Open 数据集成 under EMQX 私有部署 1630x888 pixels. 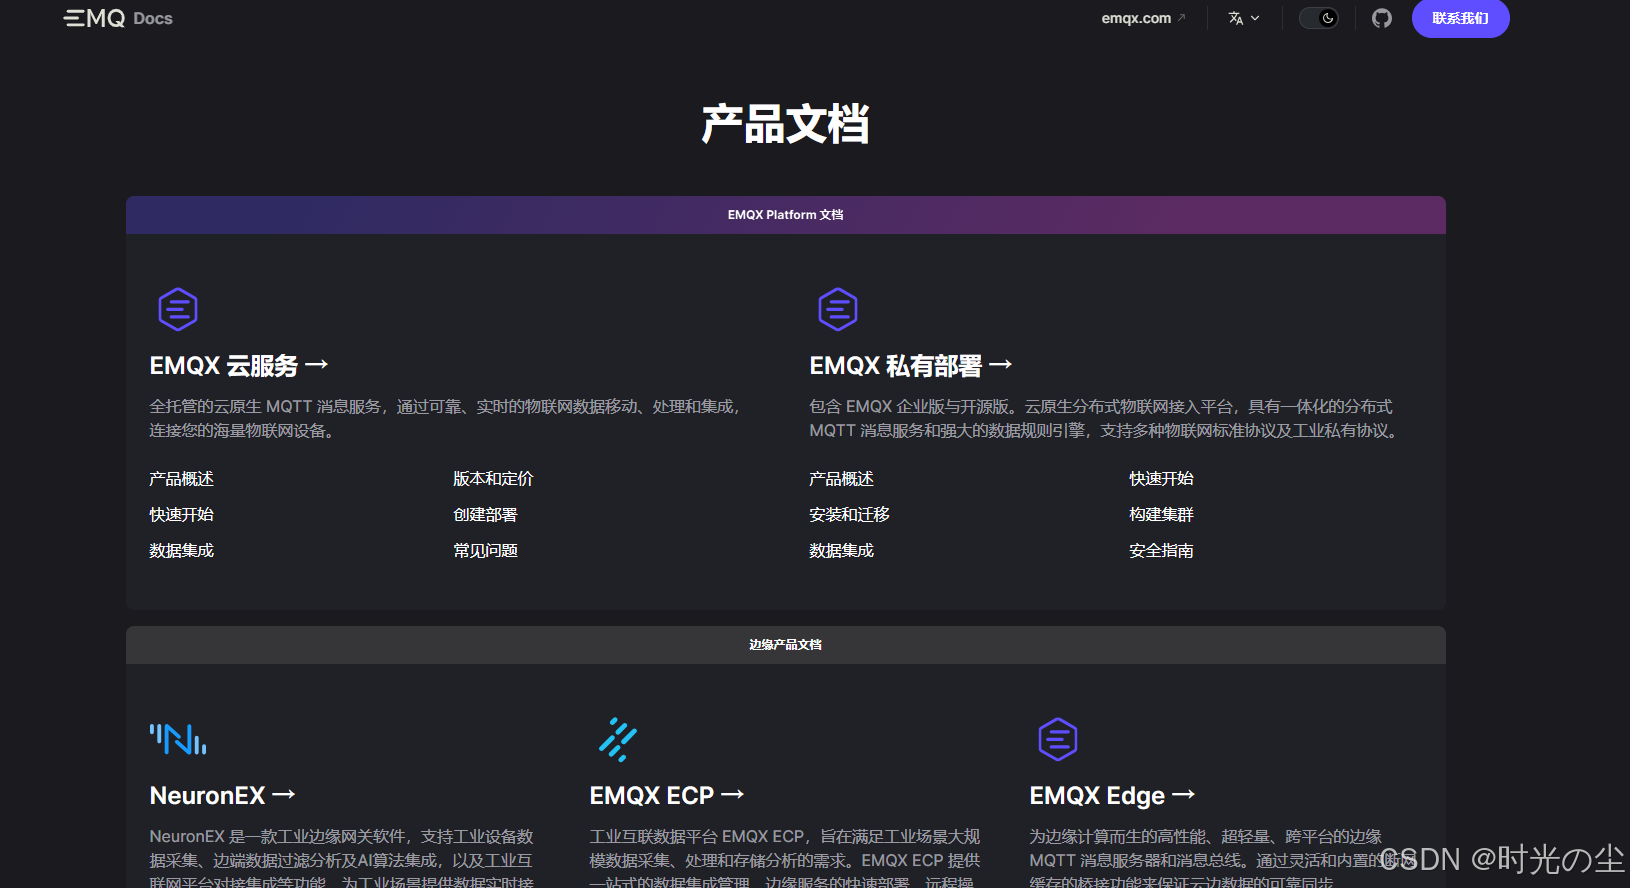[841, 551]
